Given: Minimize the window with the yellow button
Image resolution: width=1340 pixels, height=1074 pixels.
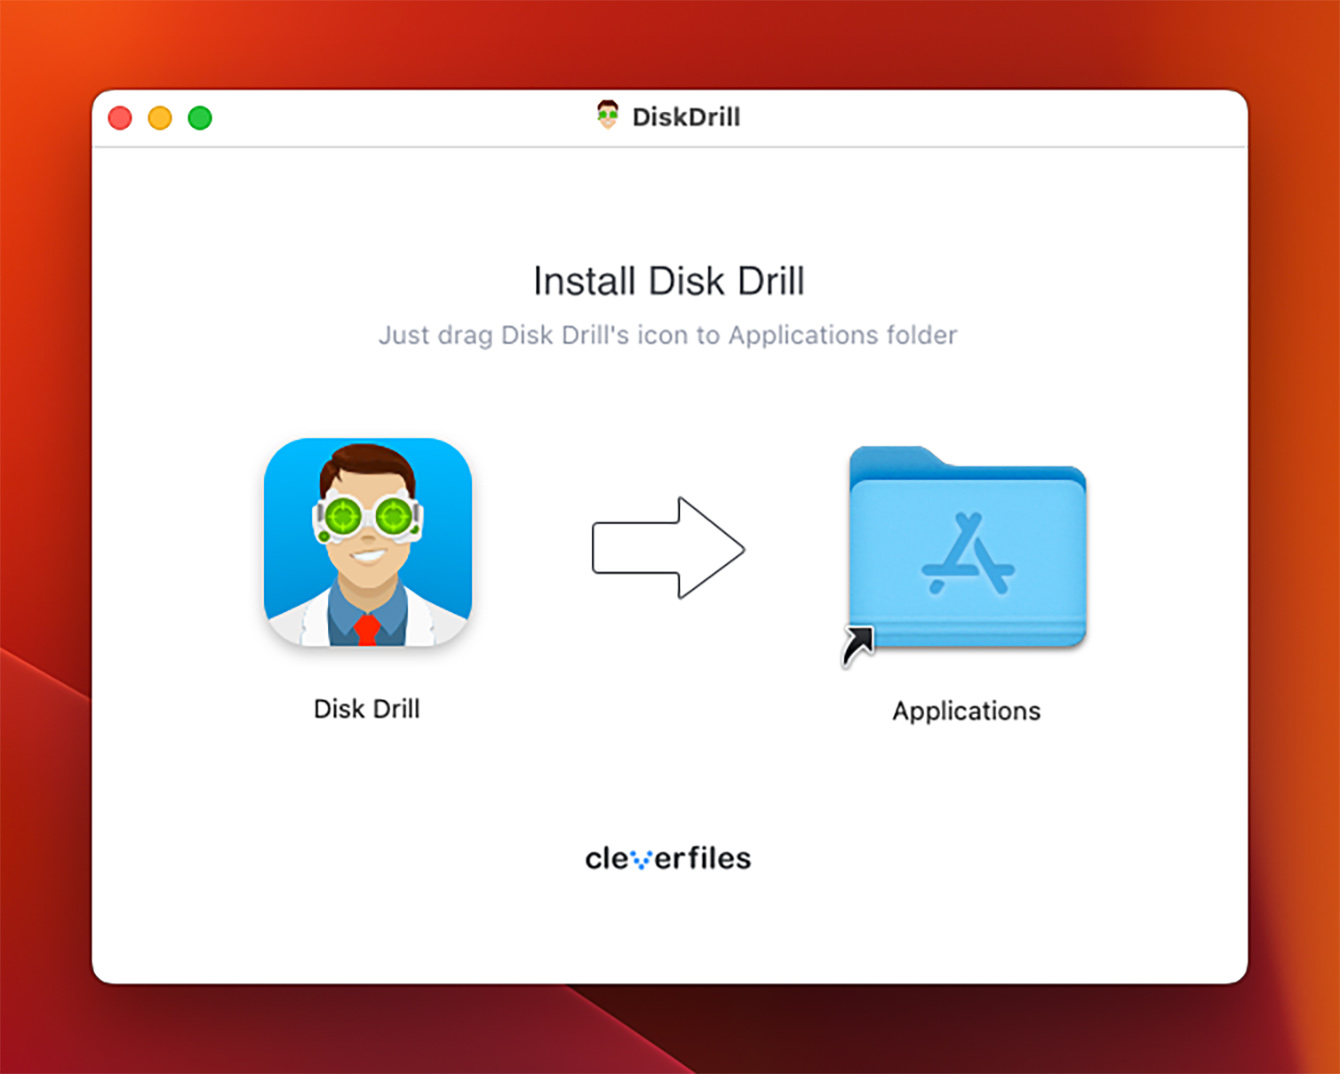Looking at the screenshot, I should 160,118.
